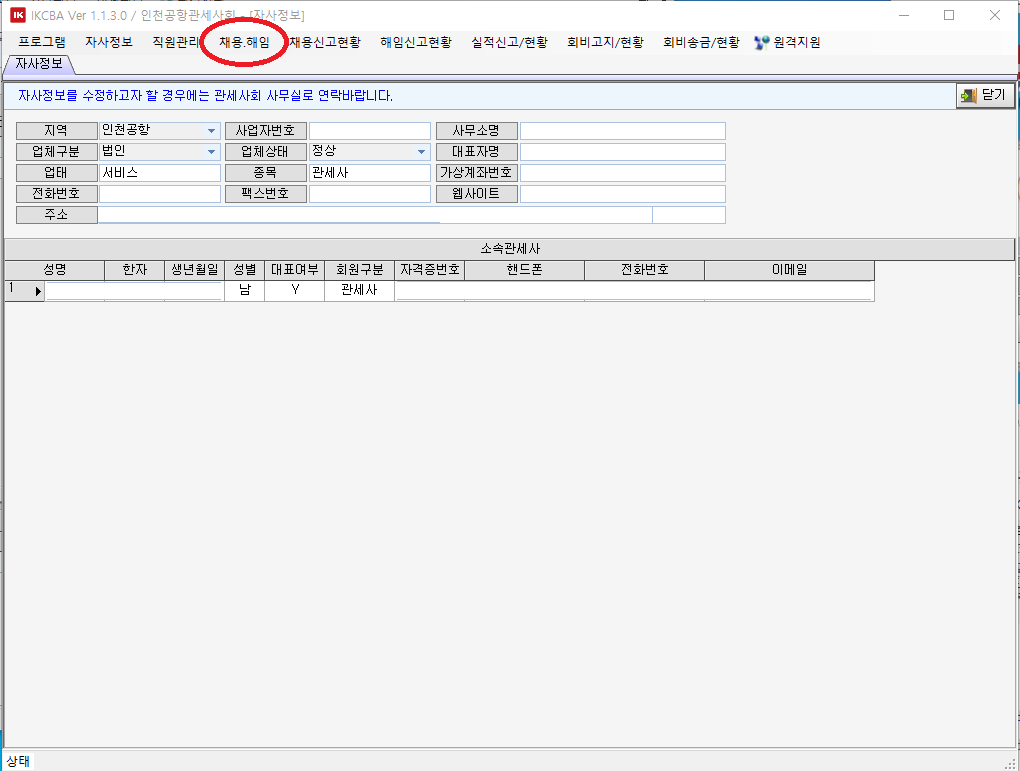The width and height of the screenshot is (1020, 771).
Task: Click the 사업자번호 input field
Action: click(x=369, y=131)
